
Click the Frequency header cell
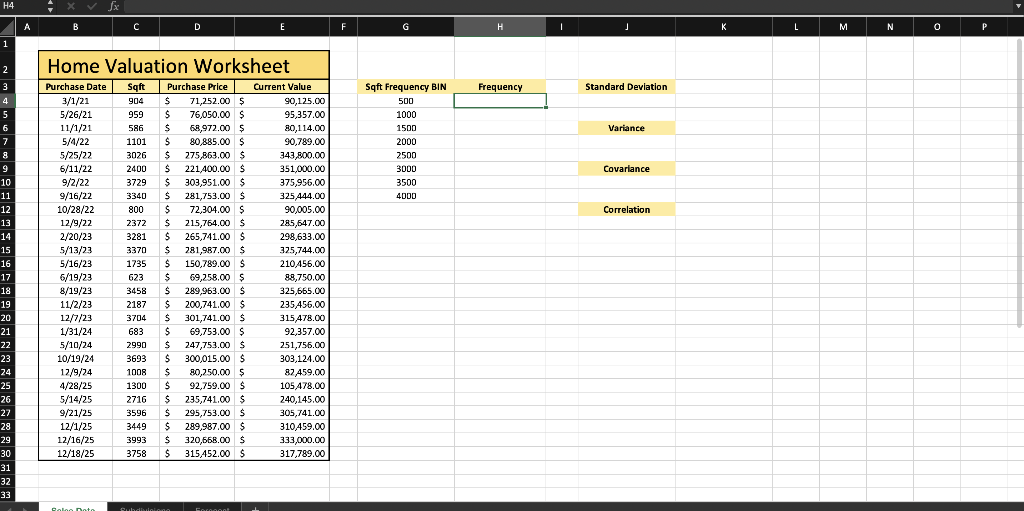pos(500,87)
